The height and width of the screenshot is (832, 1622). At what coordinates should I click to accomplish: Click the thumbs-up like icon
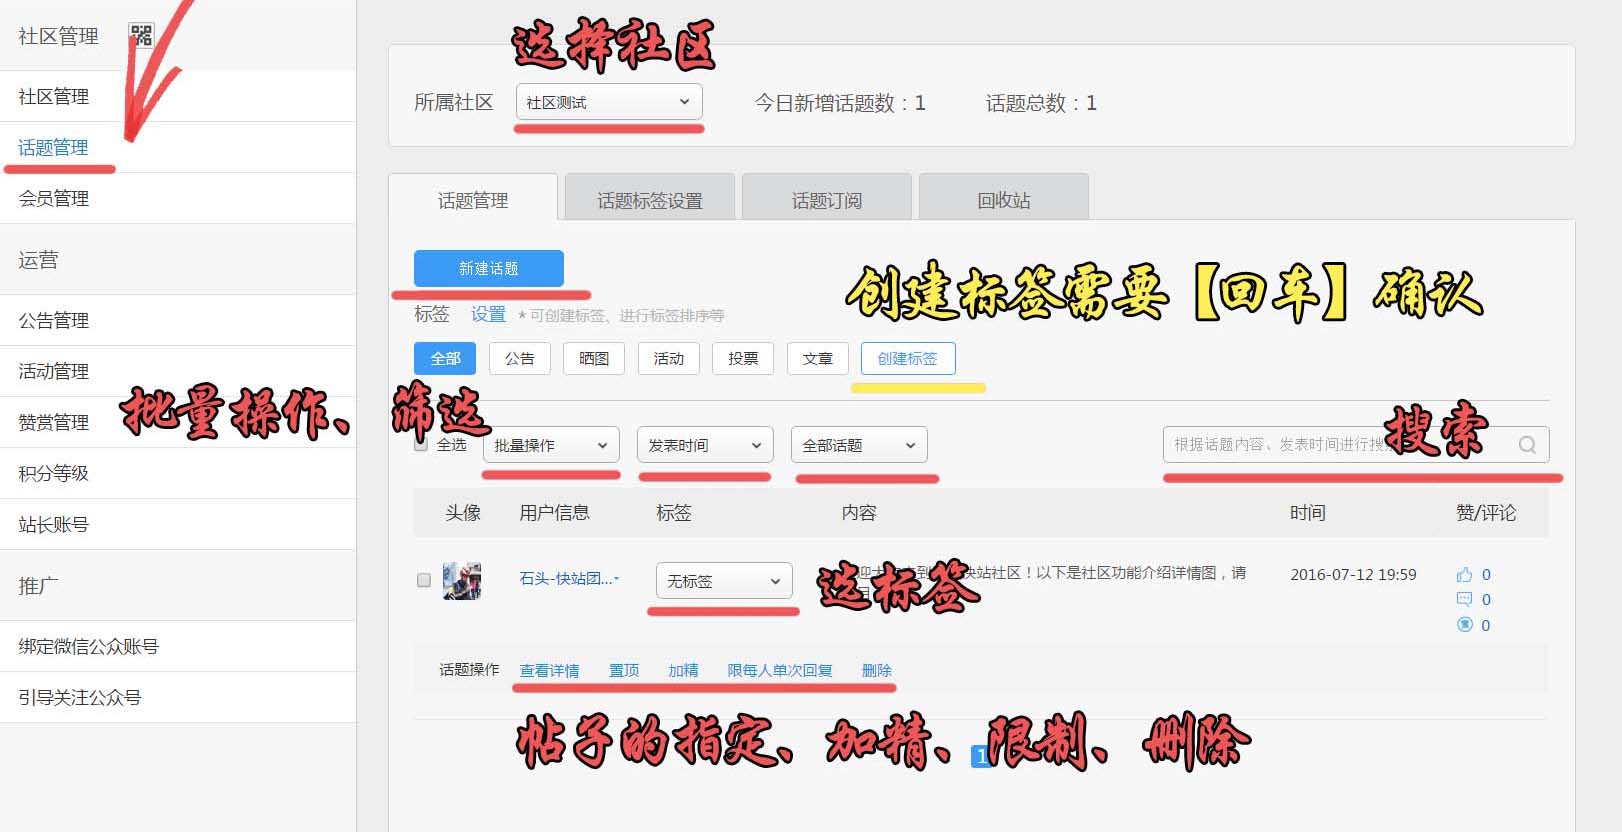click(x=1464, y=574)
